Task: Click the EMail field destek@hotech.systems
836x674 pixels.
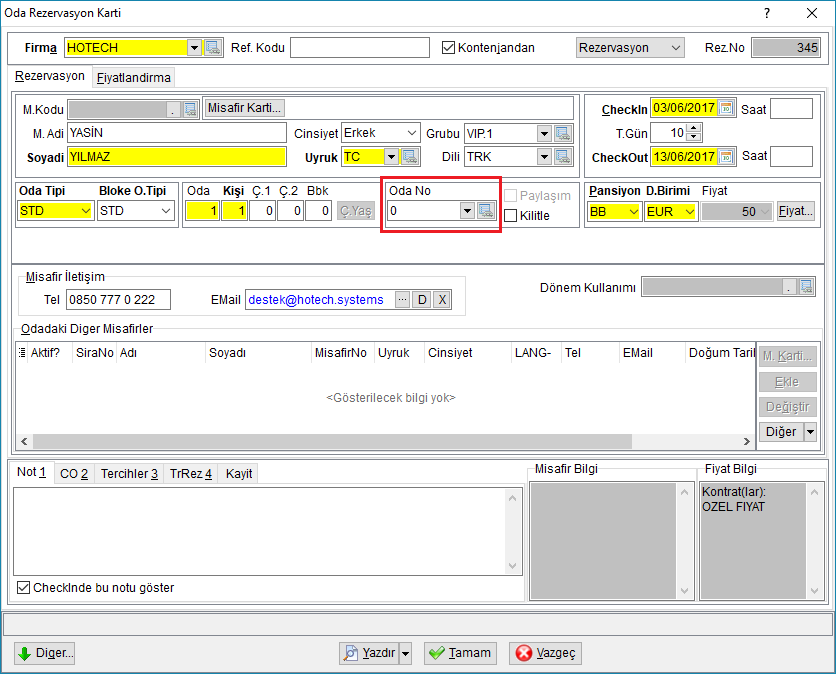Action: 319,300
